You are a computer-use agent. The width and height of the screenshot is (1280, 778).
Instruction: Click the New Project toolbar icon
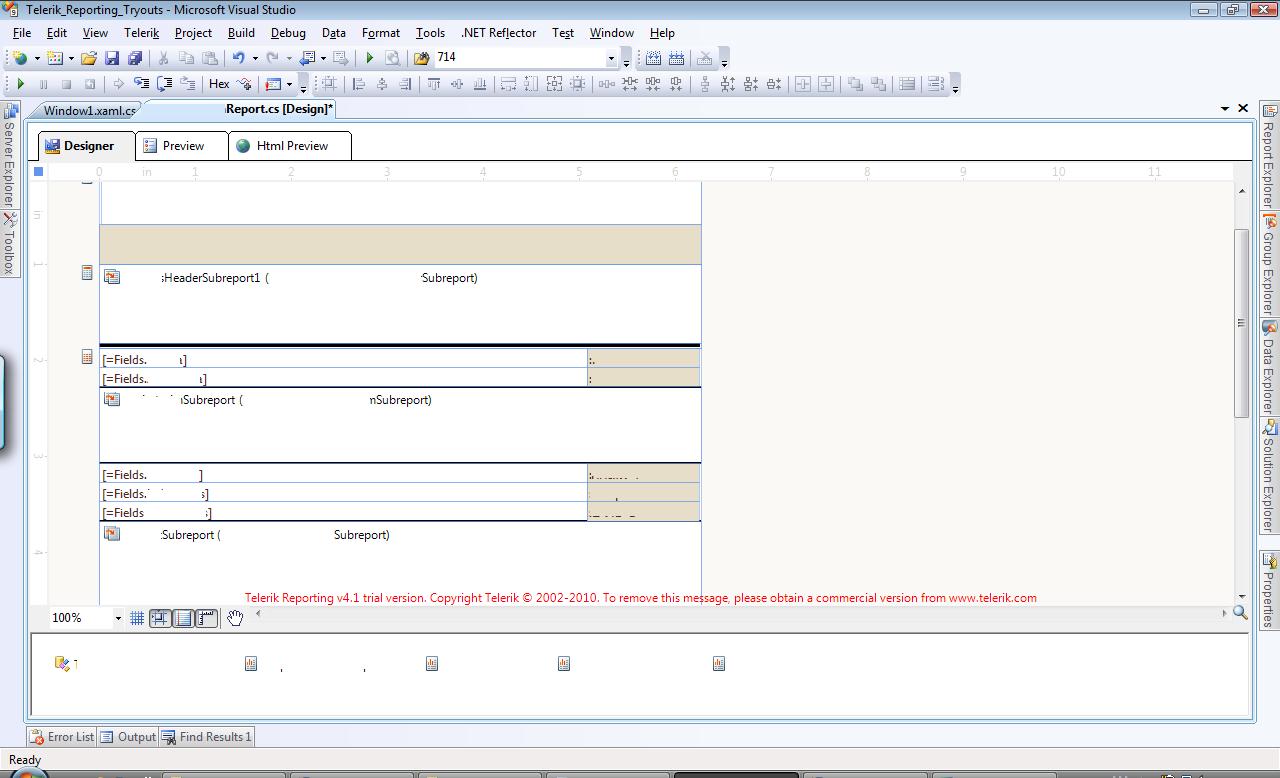[20, 58]
